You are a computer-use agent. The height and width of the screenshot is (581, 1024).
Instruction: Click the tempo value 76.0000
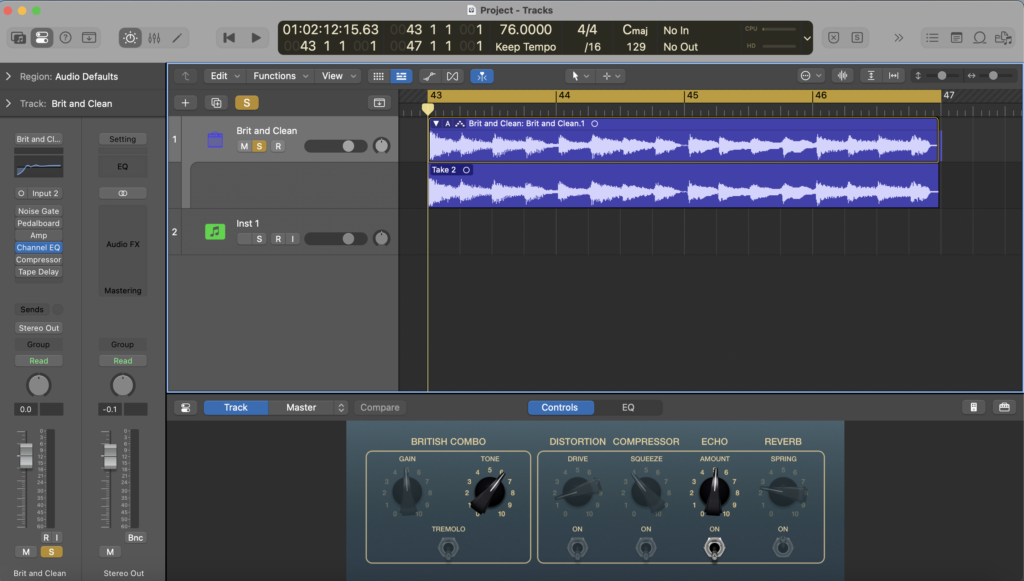tap(525, 29)
